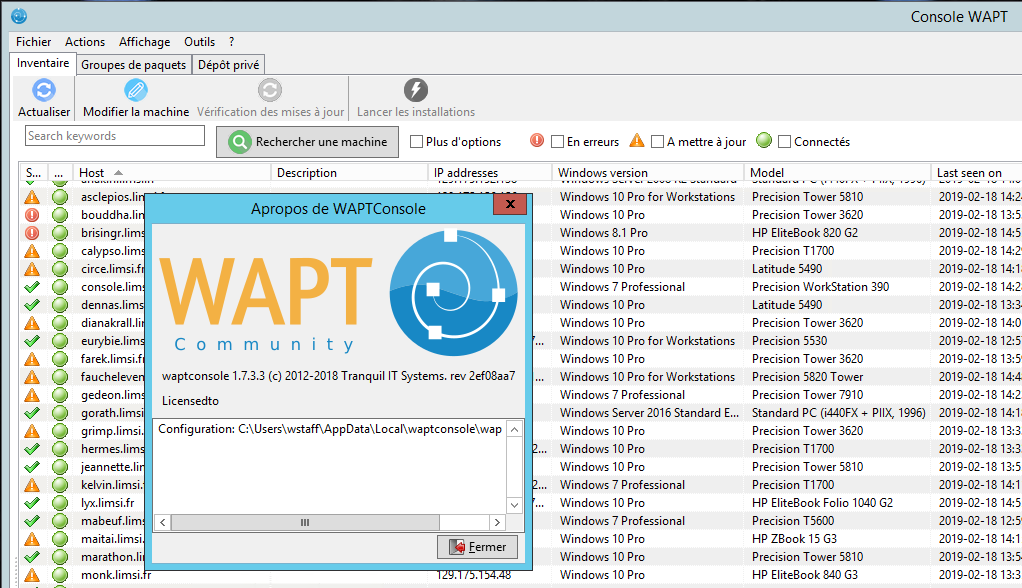Click the green Connectés status icon

pos(764,140)
